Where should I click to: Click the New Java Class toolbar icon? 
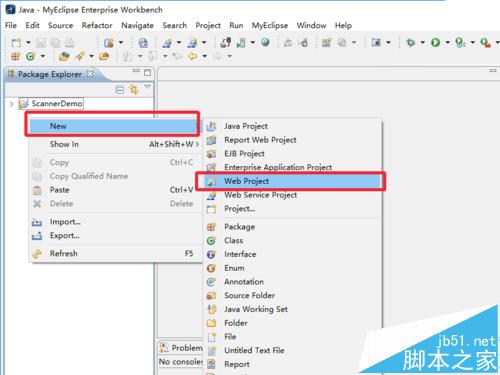point(30,56)
